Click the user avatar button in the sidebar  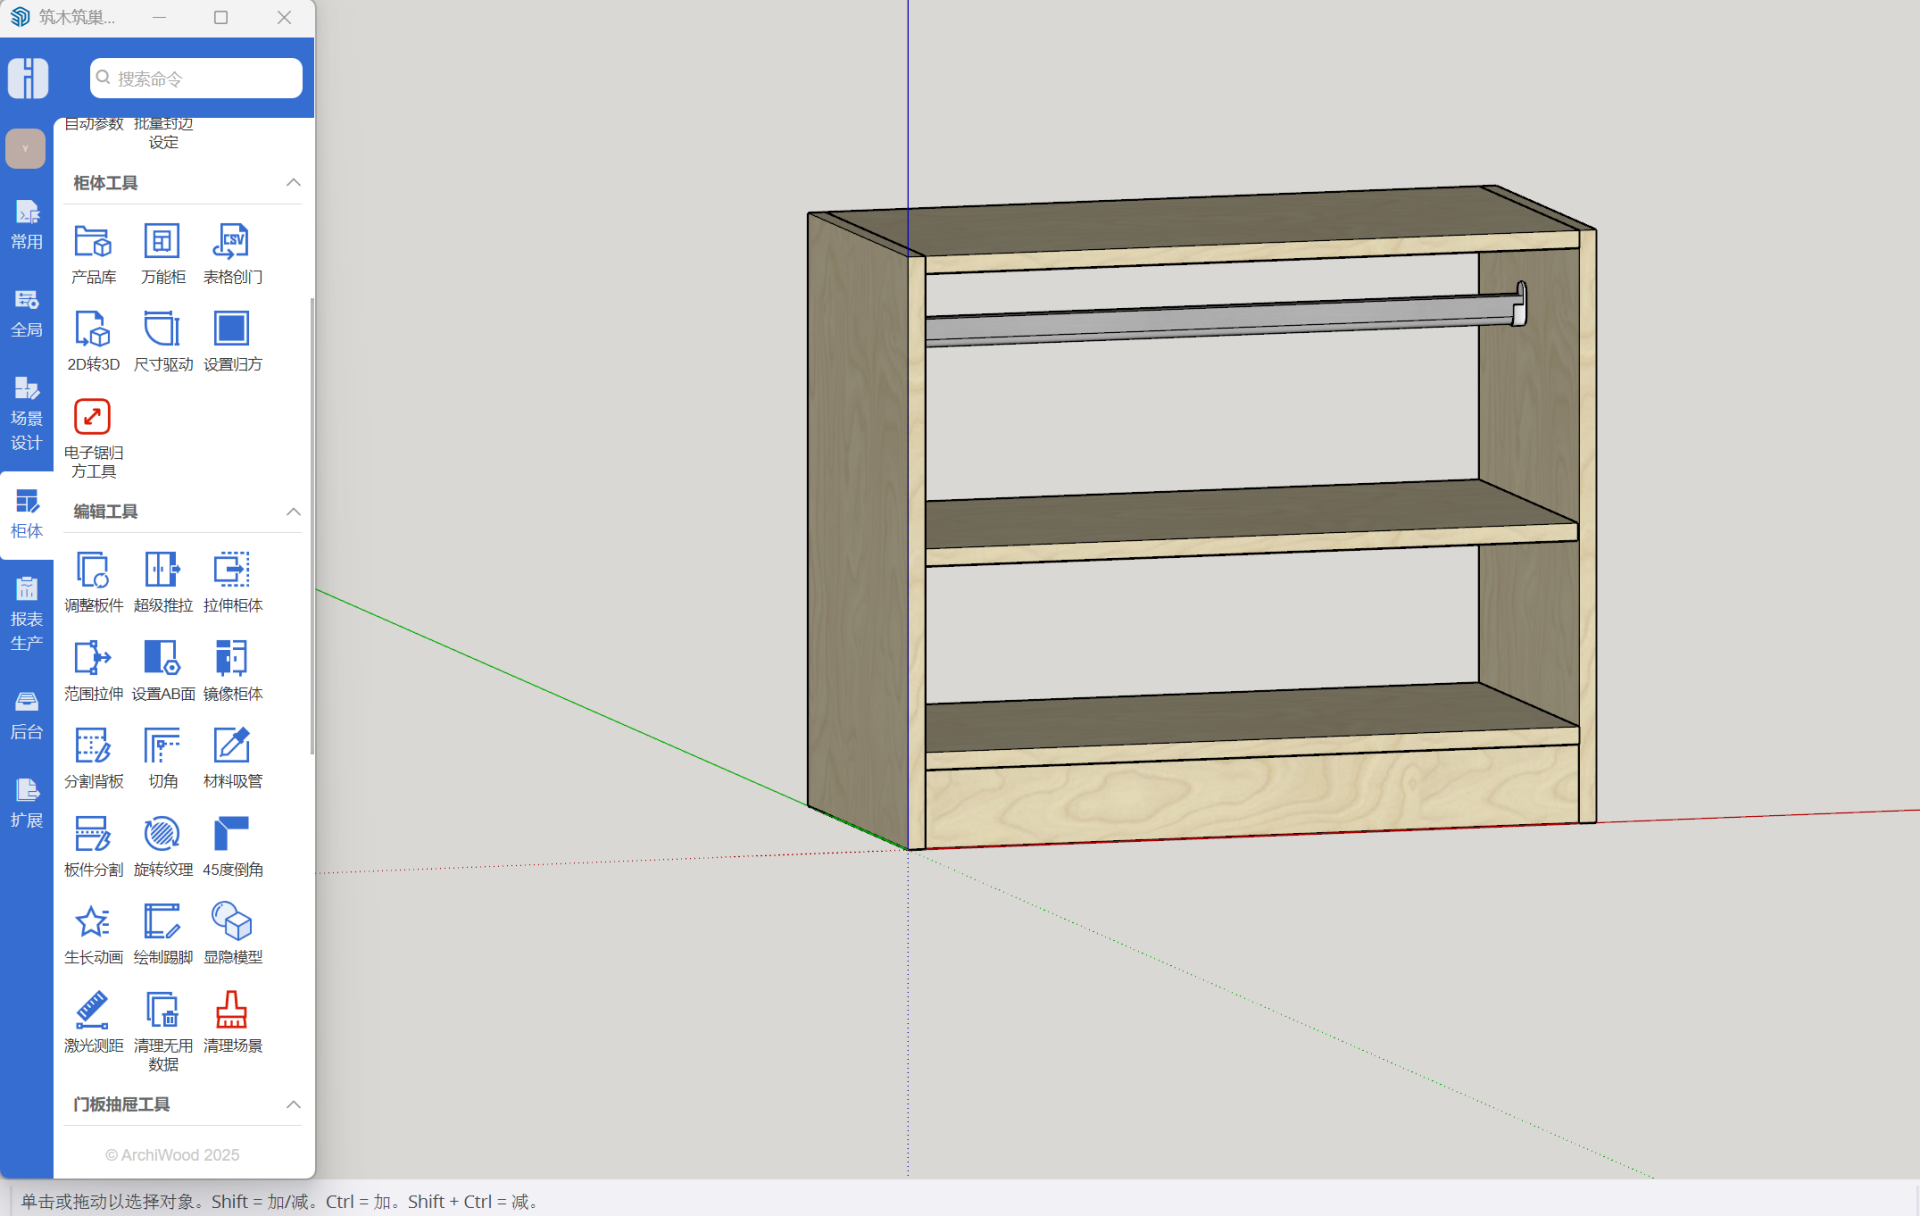(26, 149)
